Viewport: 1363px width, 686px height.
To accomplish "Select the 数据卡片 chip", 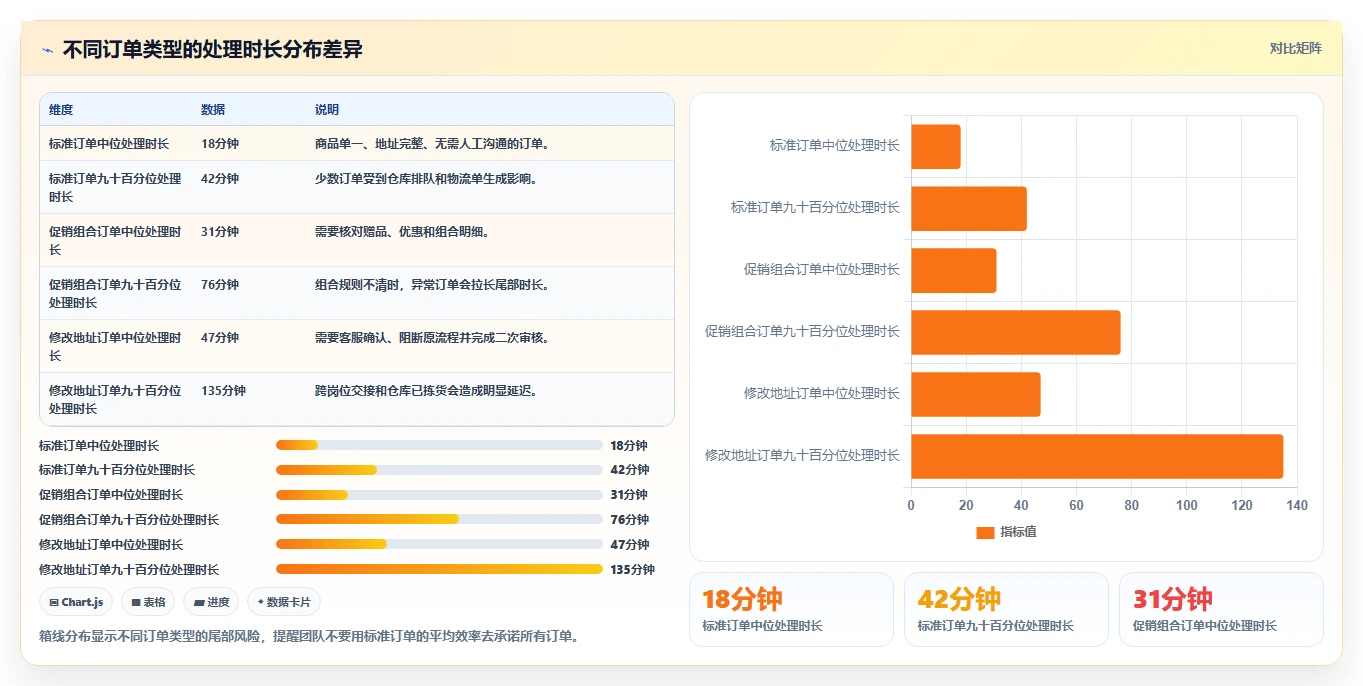I will [x=284, y=602].
